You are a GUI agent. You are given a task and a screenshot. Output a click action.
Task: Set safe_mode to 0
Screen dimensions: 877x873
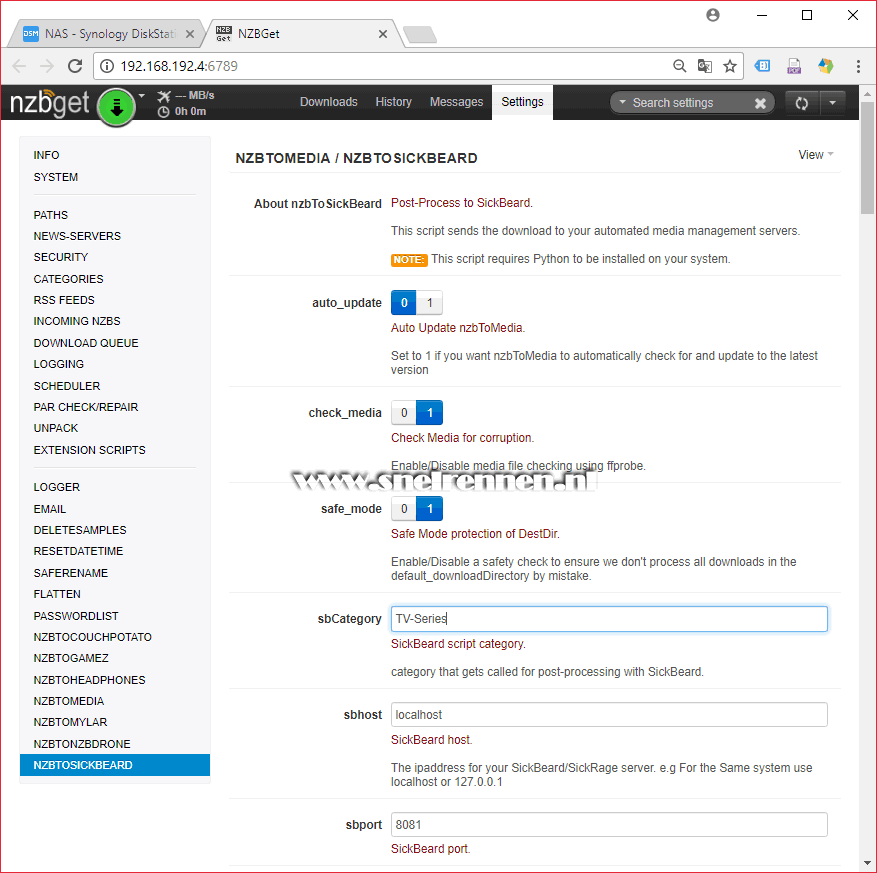coord(404,509)
